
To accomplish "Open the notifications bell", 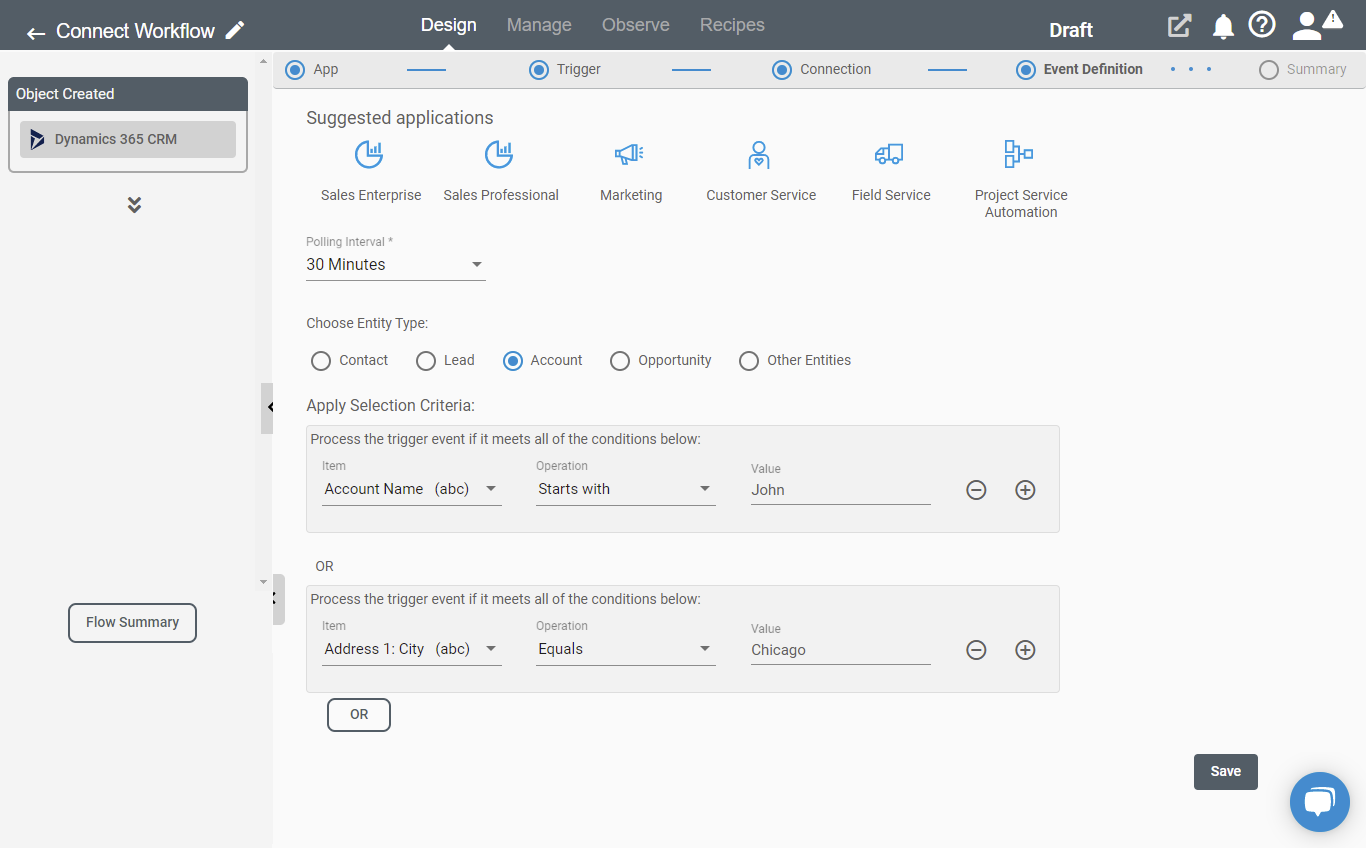I will pos(1223,27).
